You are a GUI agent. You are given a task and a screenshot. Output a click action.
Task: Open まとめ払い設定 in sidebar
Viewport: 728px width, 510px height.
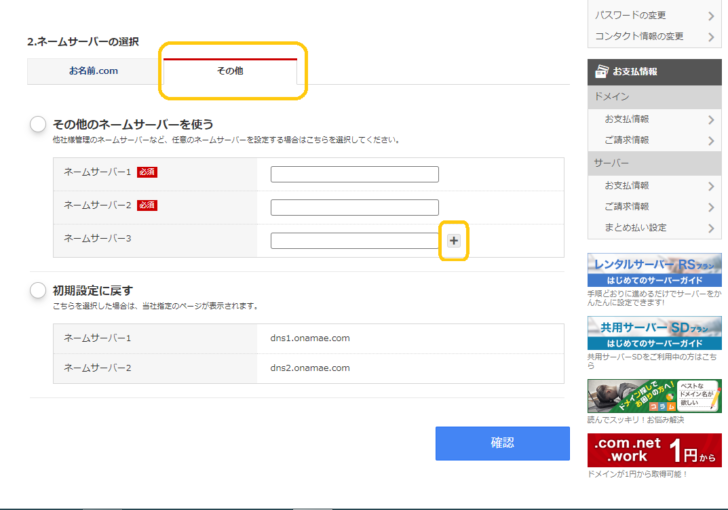click(x=635, y=228)
